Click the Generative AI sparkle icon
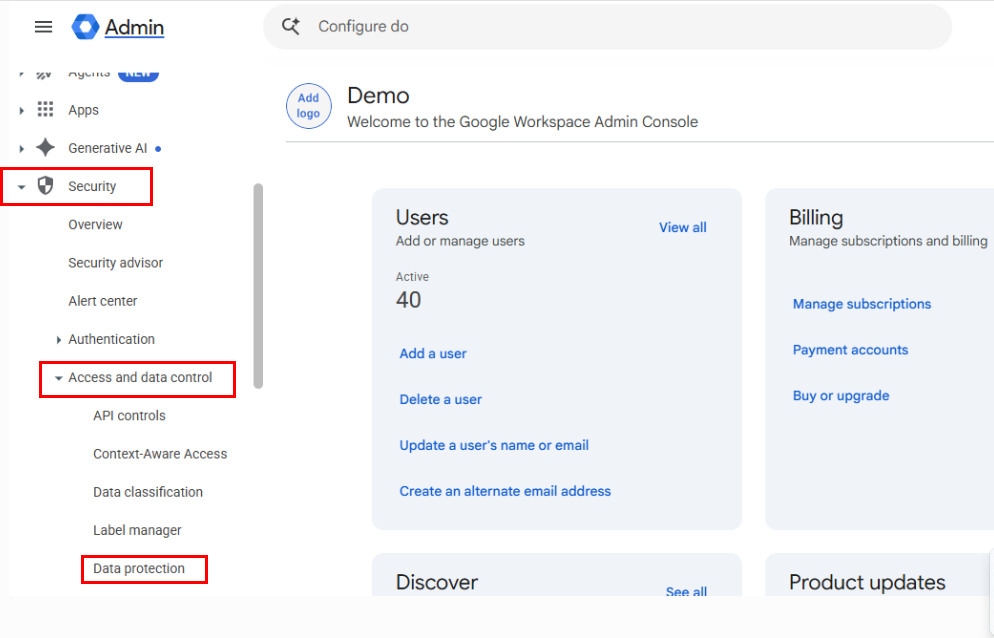This screenshot has height=638, width=994. (45, 147)
